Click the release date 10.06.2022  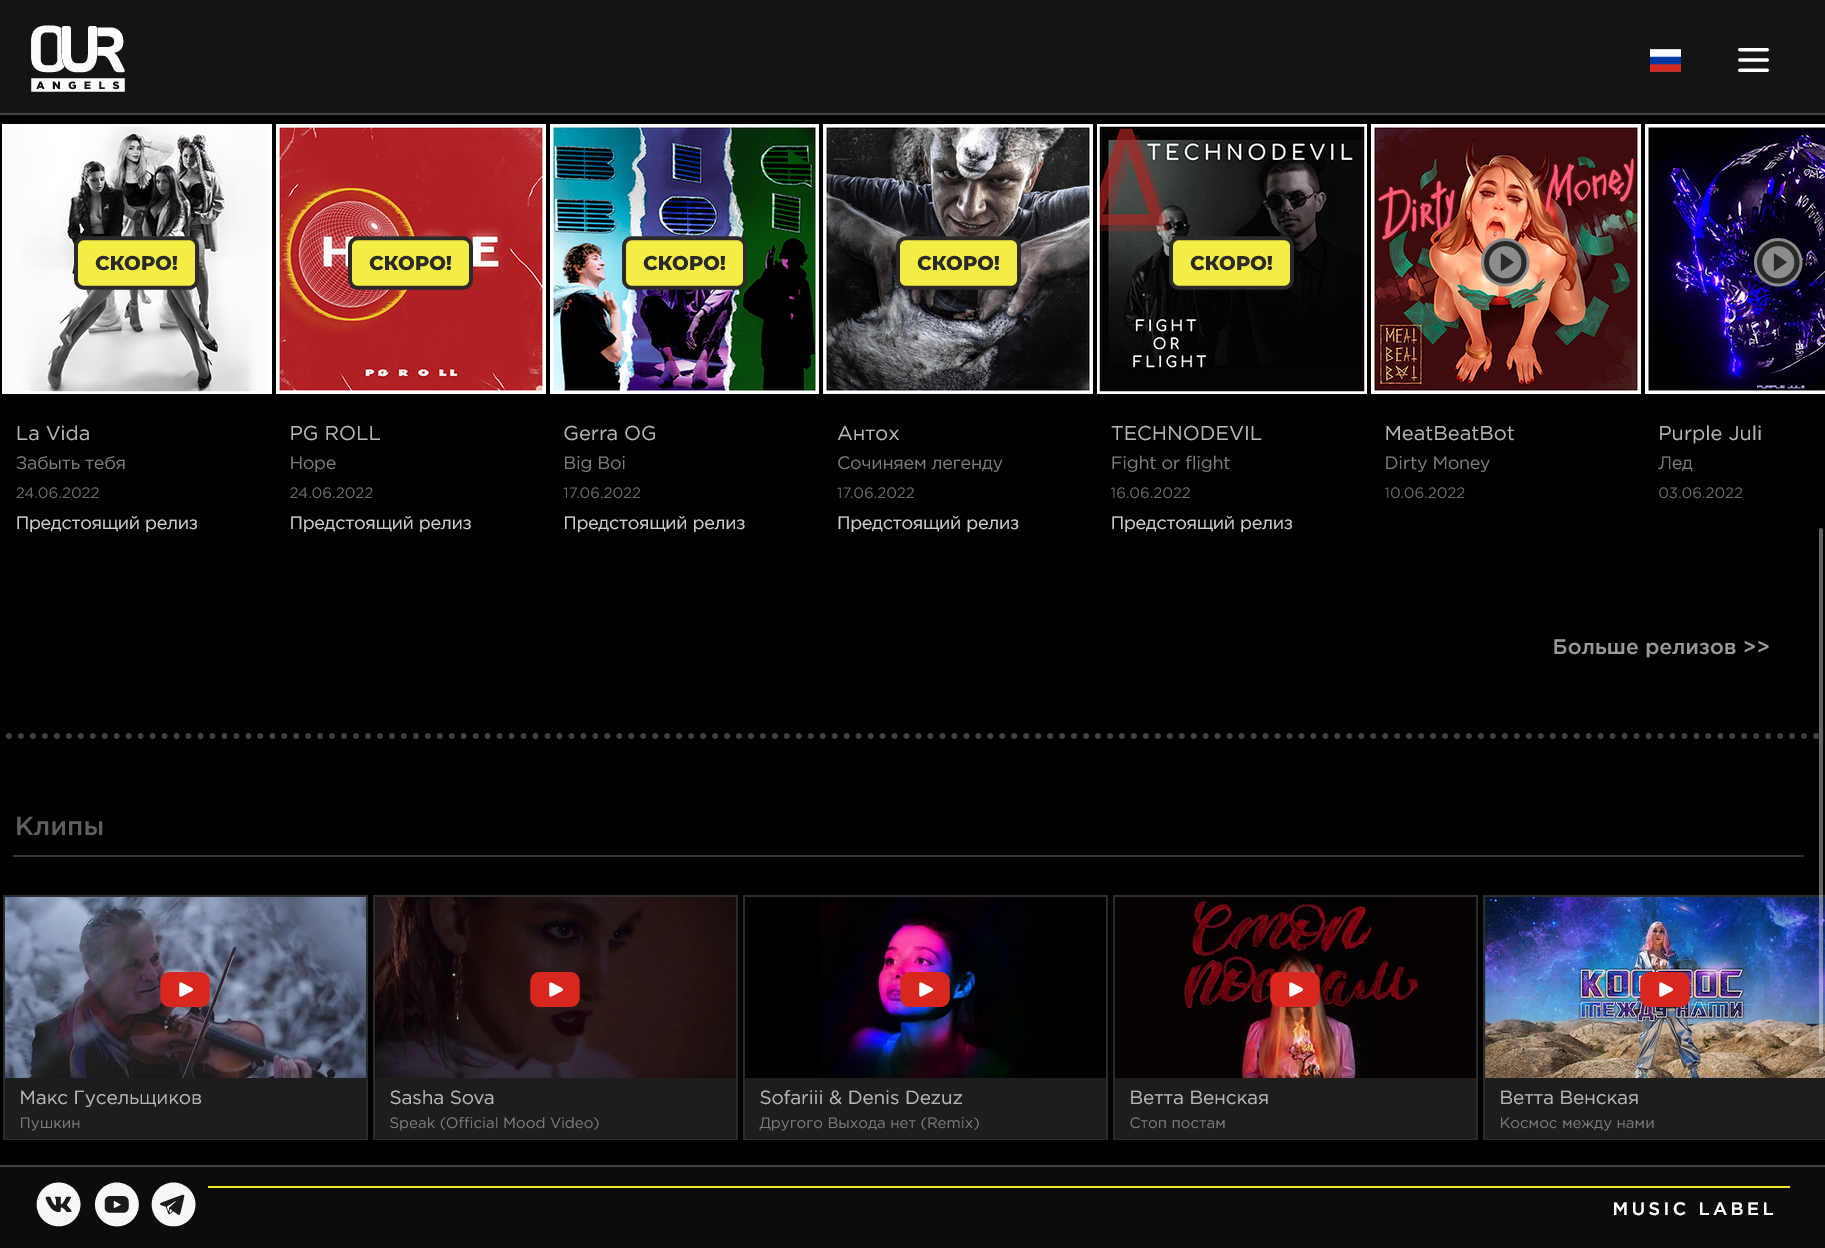tap(1425, 493)
